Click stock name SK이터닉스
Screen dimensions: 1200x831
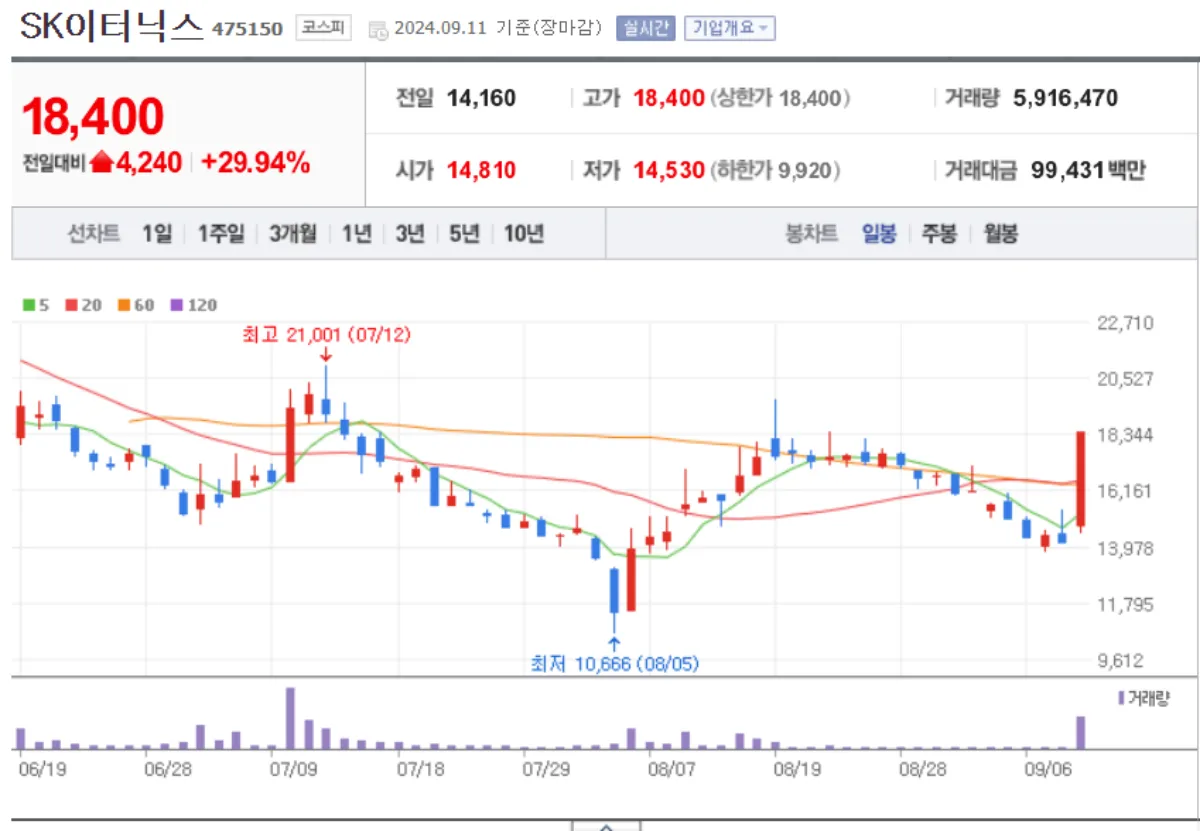pos(111,27)
